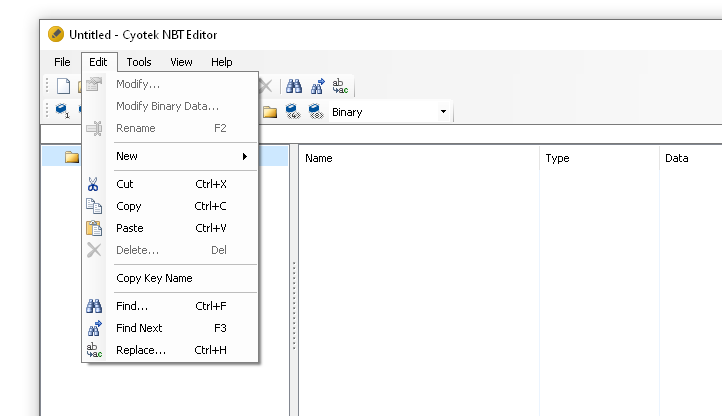Screen dimensions: 722x416
Task: Click the Rename menu entry
Action: coord(170,128)
